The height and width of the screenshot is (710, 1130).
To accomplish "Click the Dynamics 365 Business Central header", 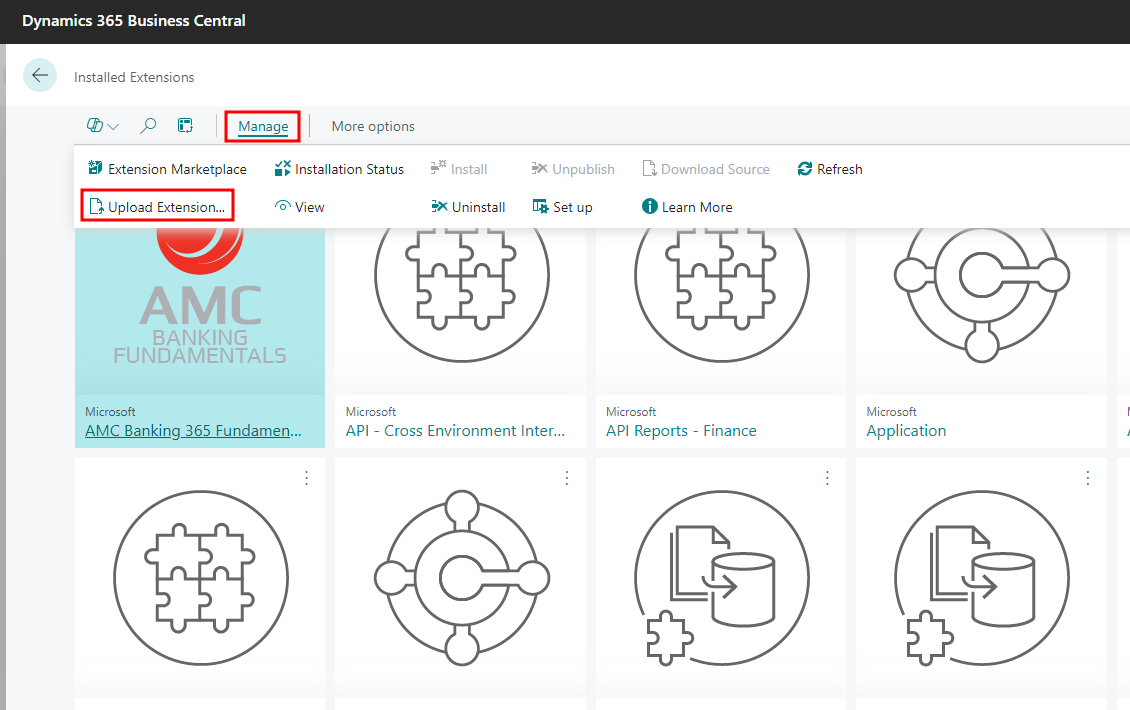I will click(x=133, y=21).
